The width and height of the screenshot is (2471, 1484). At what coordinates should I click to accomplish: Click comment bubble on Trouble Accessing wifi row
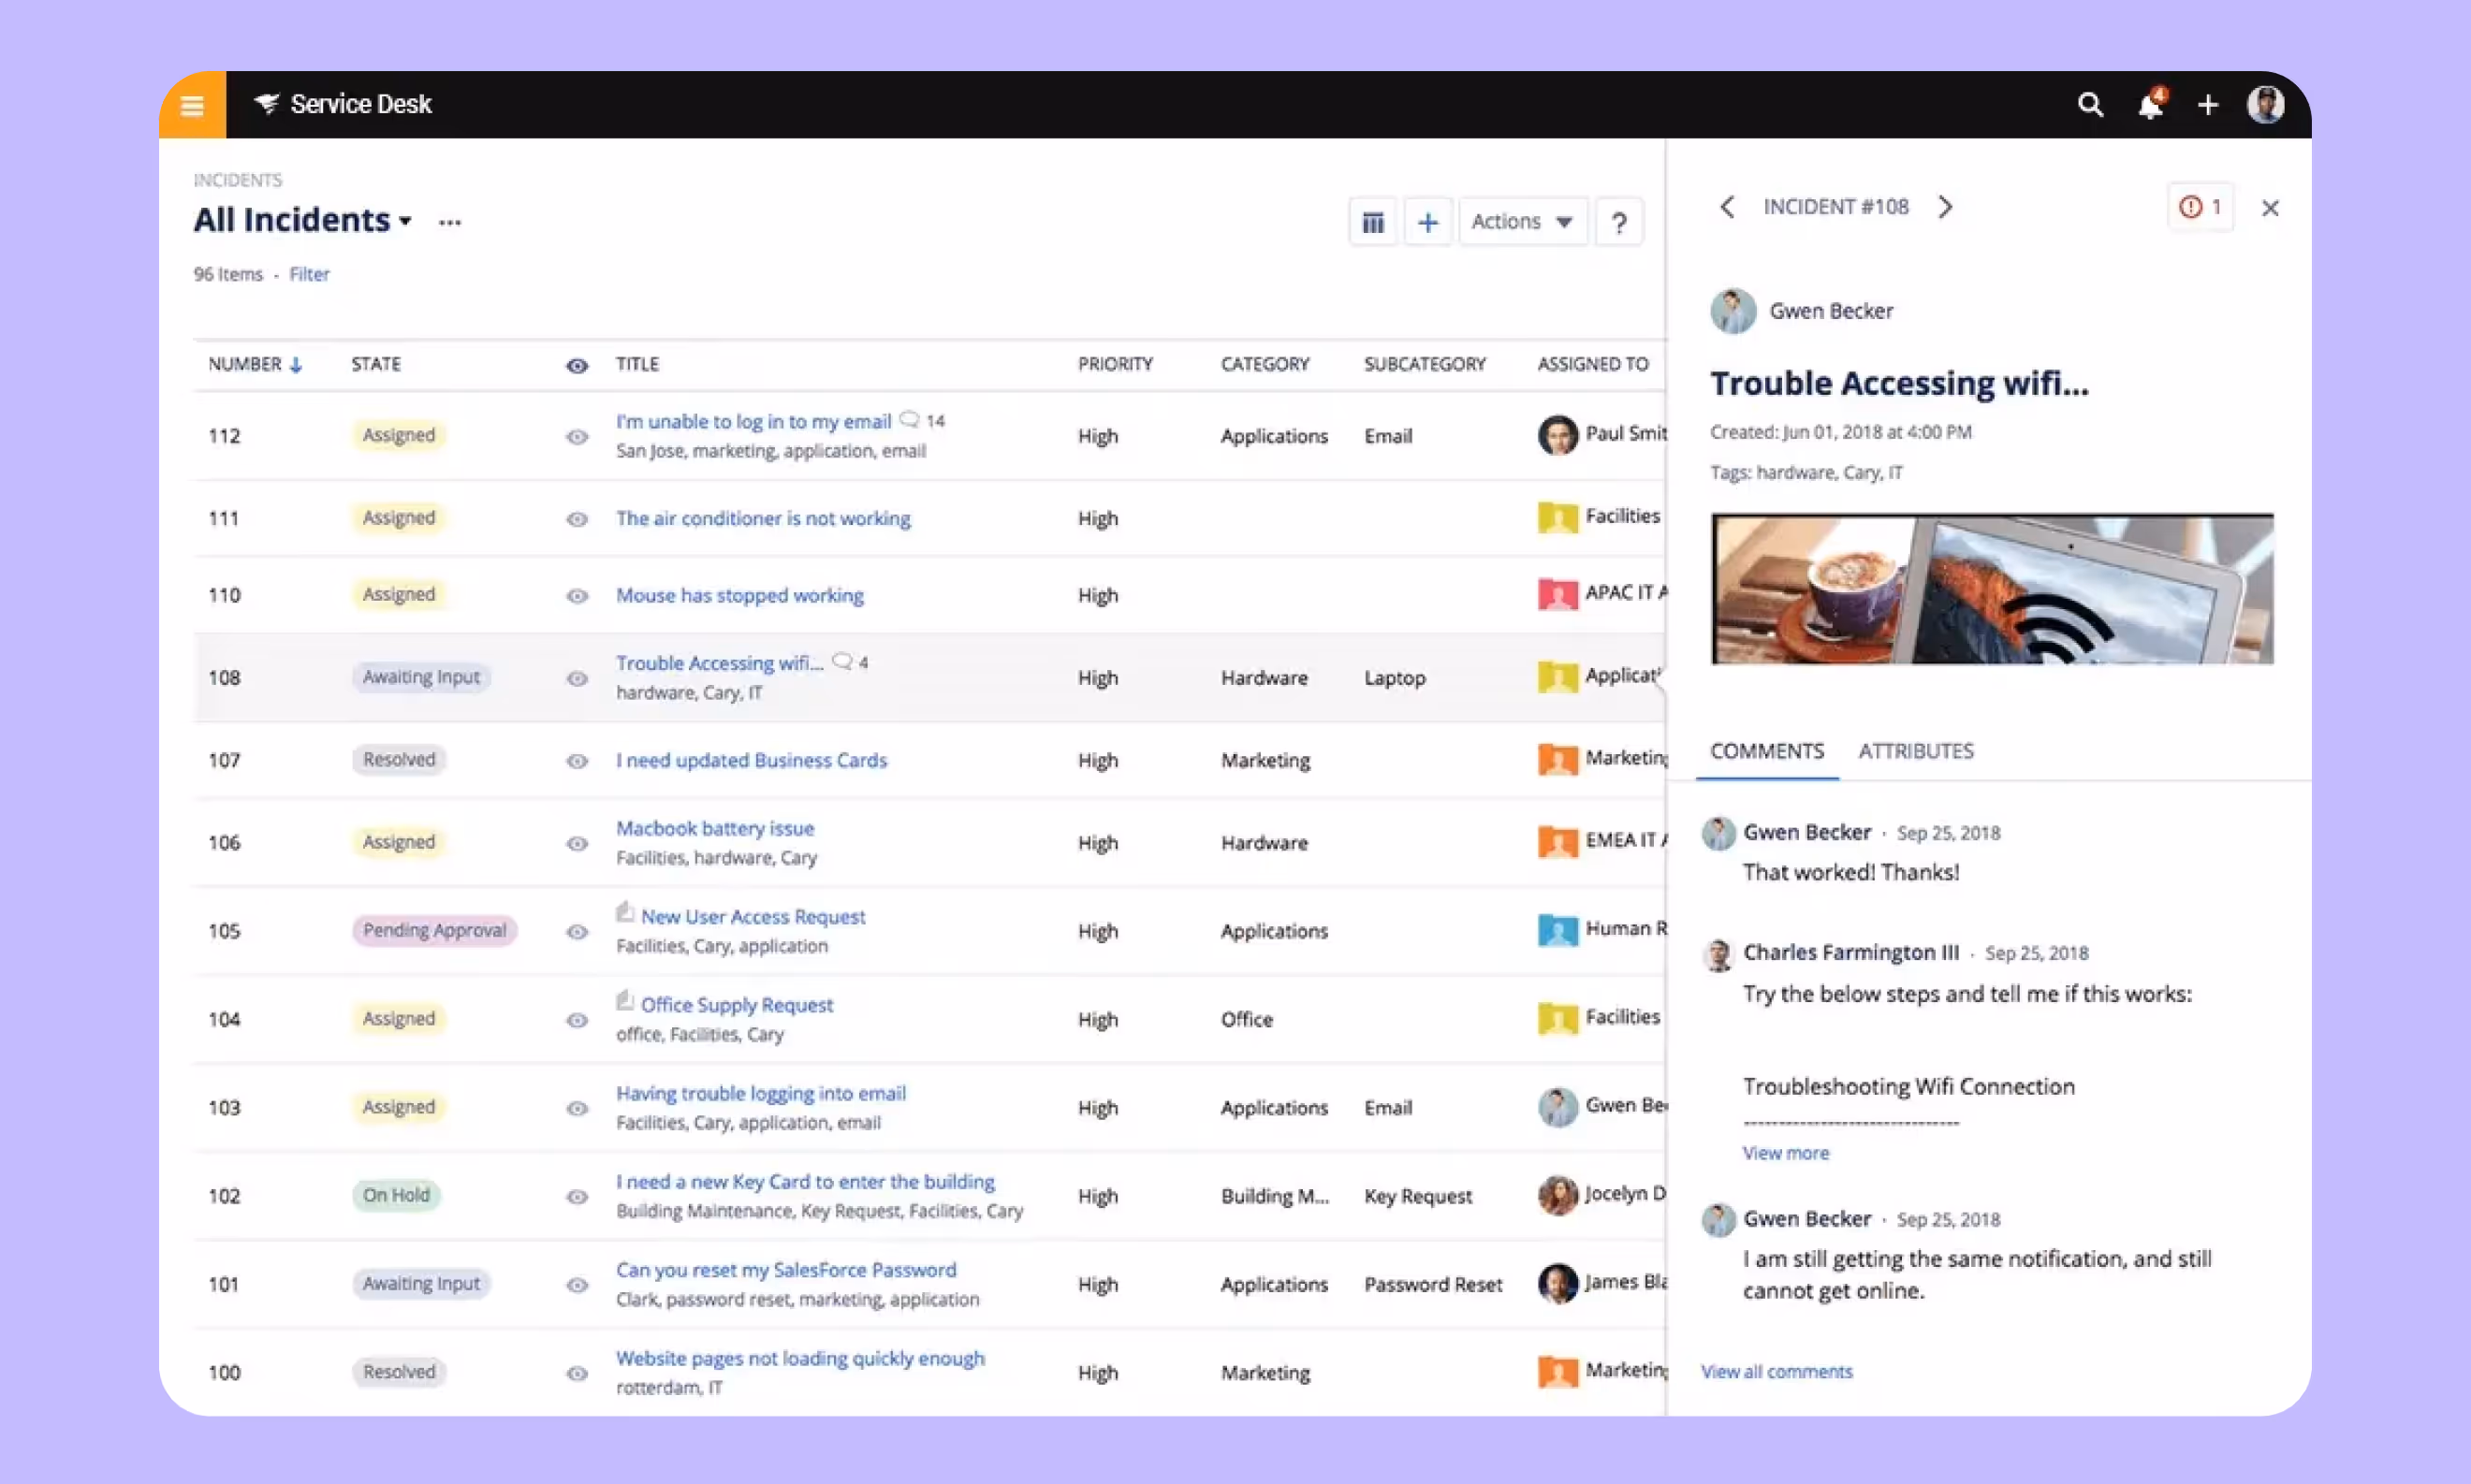coord(843,662)
